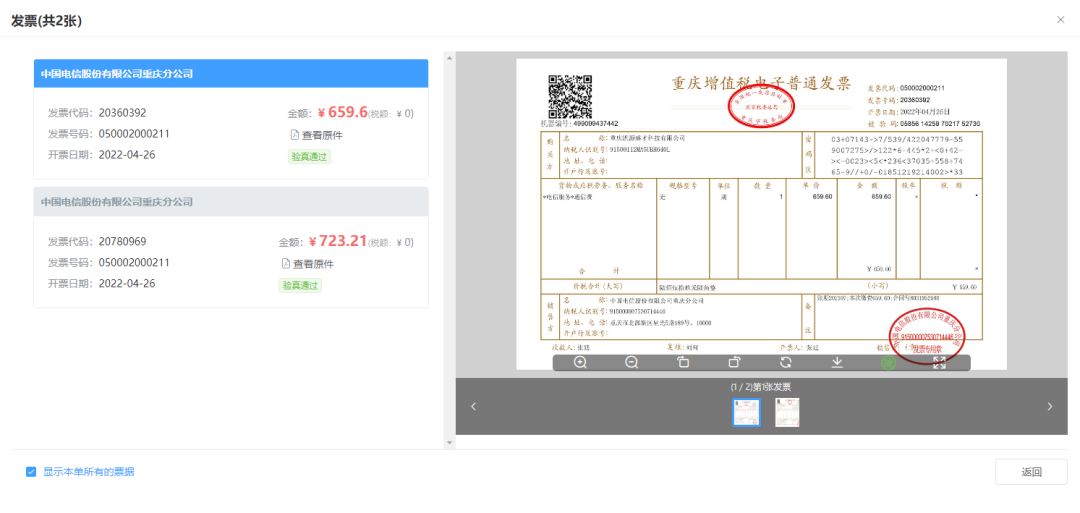The height and width of the screenshot is (513, 1080).
Task: Reset the invoice view with refresh icon
Action: (785, 363)
